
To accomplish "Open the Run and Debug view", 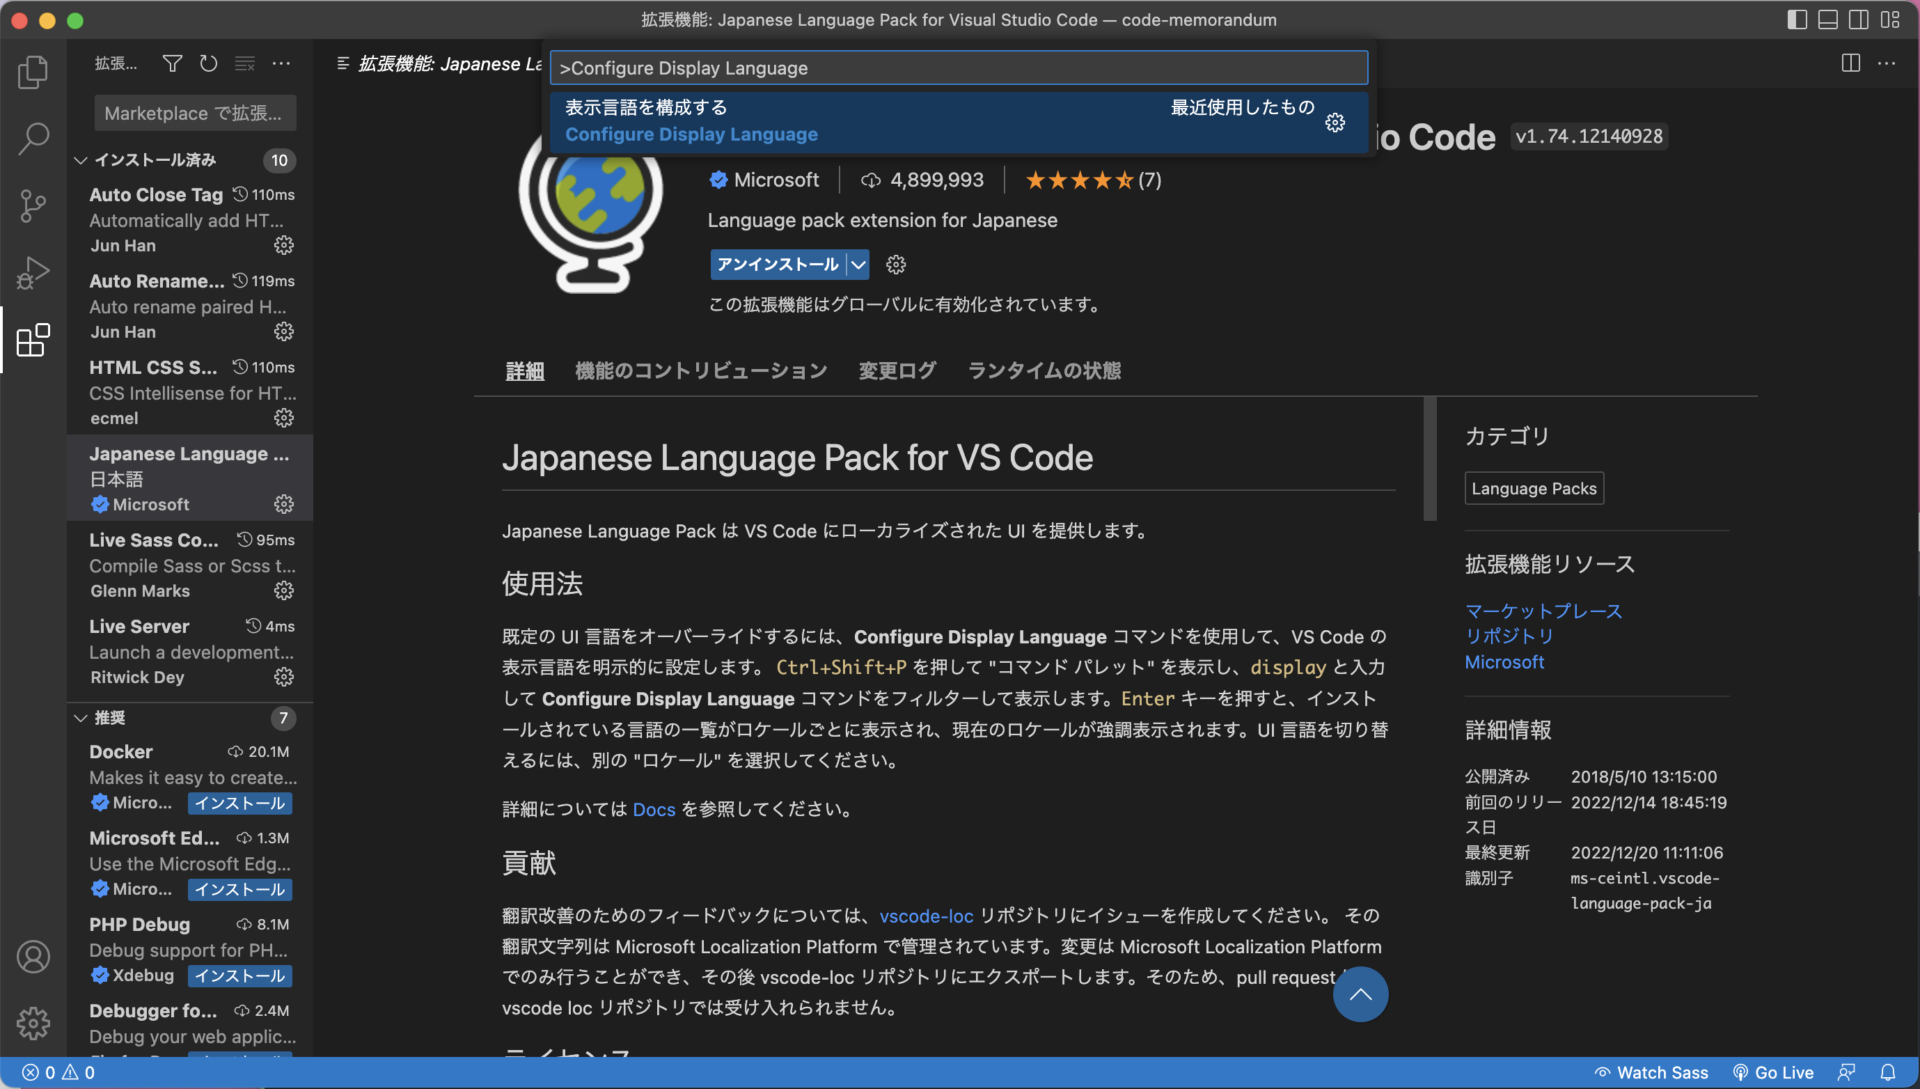I will [33, 272].
